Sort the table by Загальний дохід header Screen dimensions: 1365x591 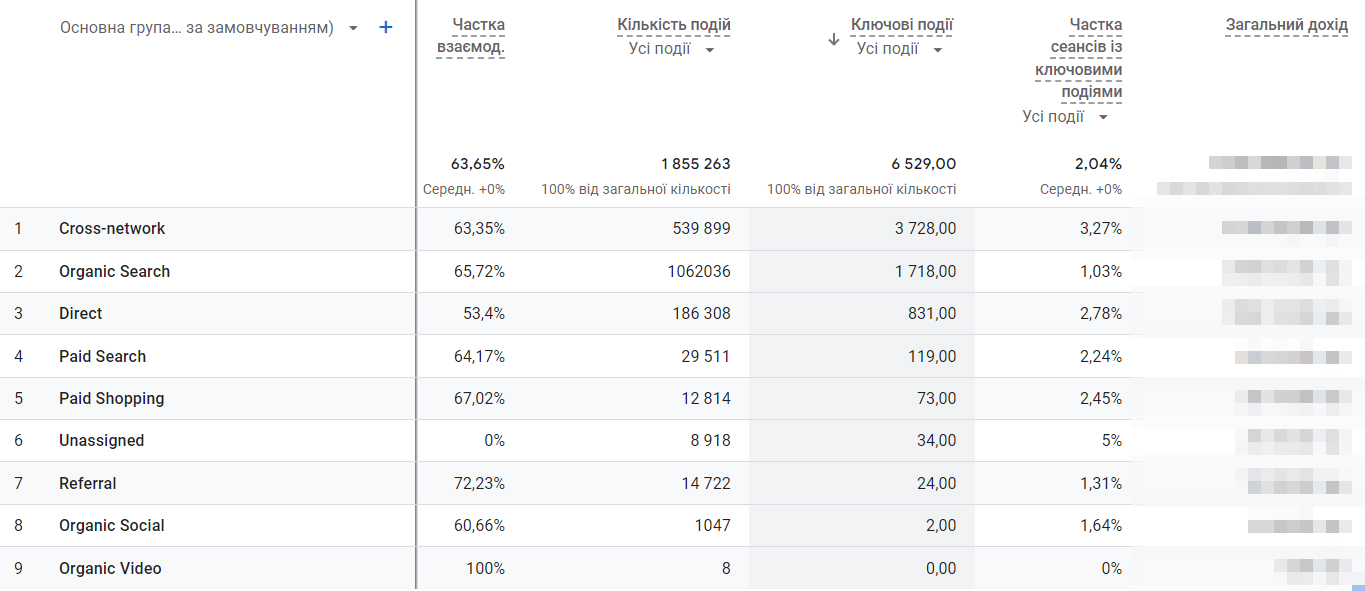tap(1287, 22)
